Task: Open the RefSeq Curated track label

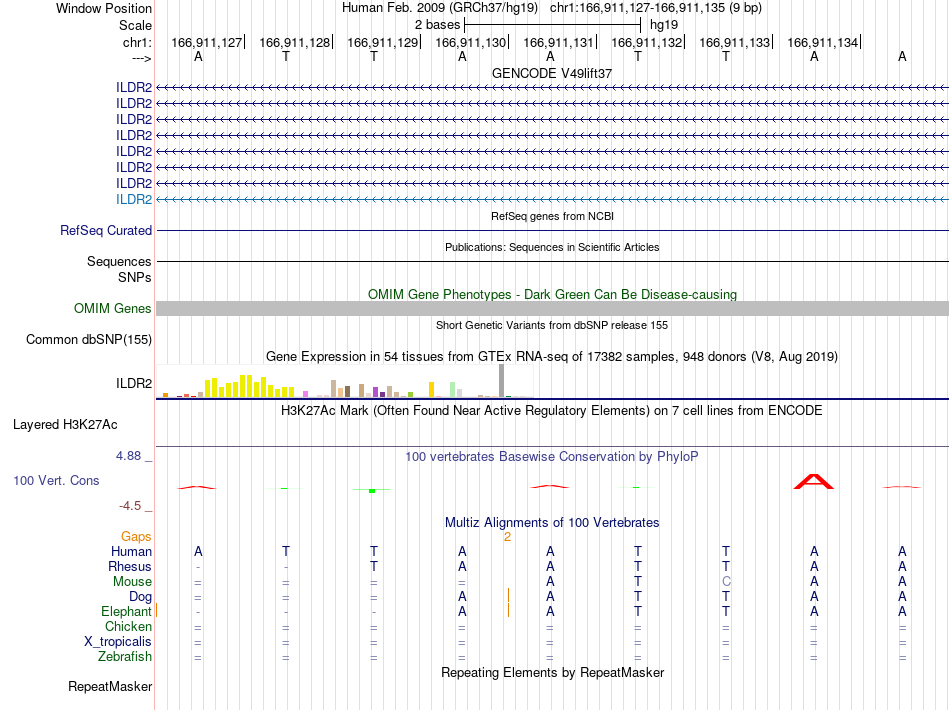Action: coord(106,231)
